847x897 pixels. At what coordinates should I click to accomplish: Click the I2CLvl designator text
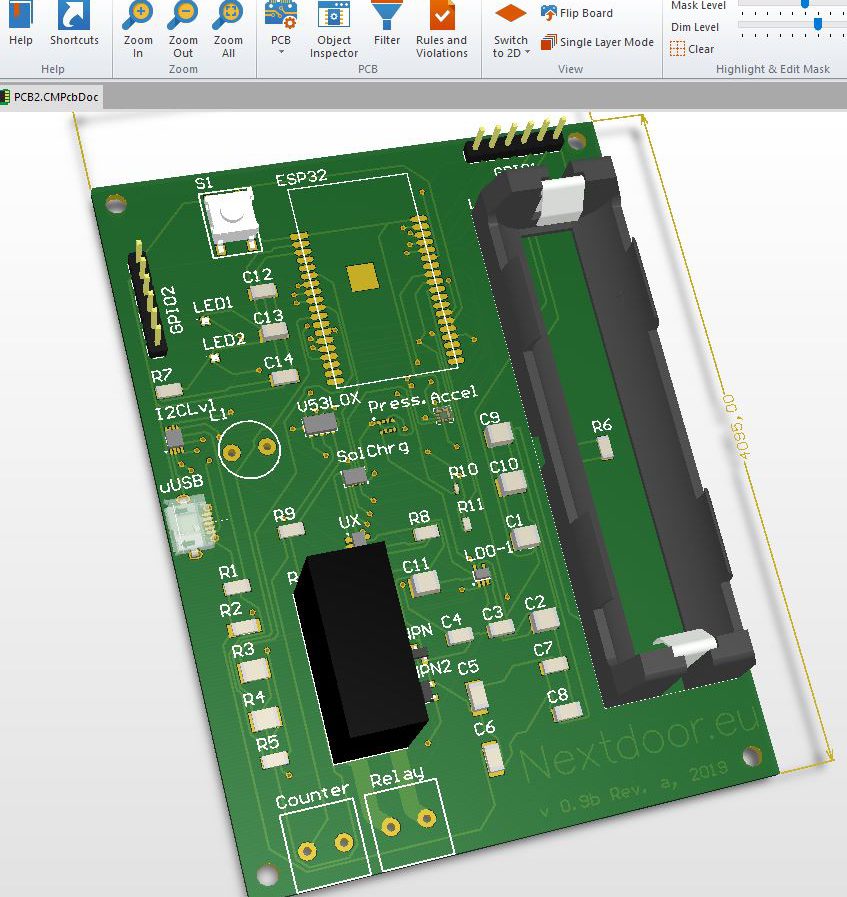(185, 408)
